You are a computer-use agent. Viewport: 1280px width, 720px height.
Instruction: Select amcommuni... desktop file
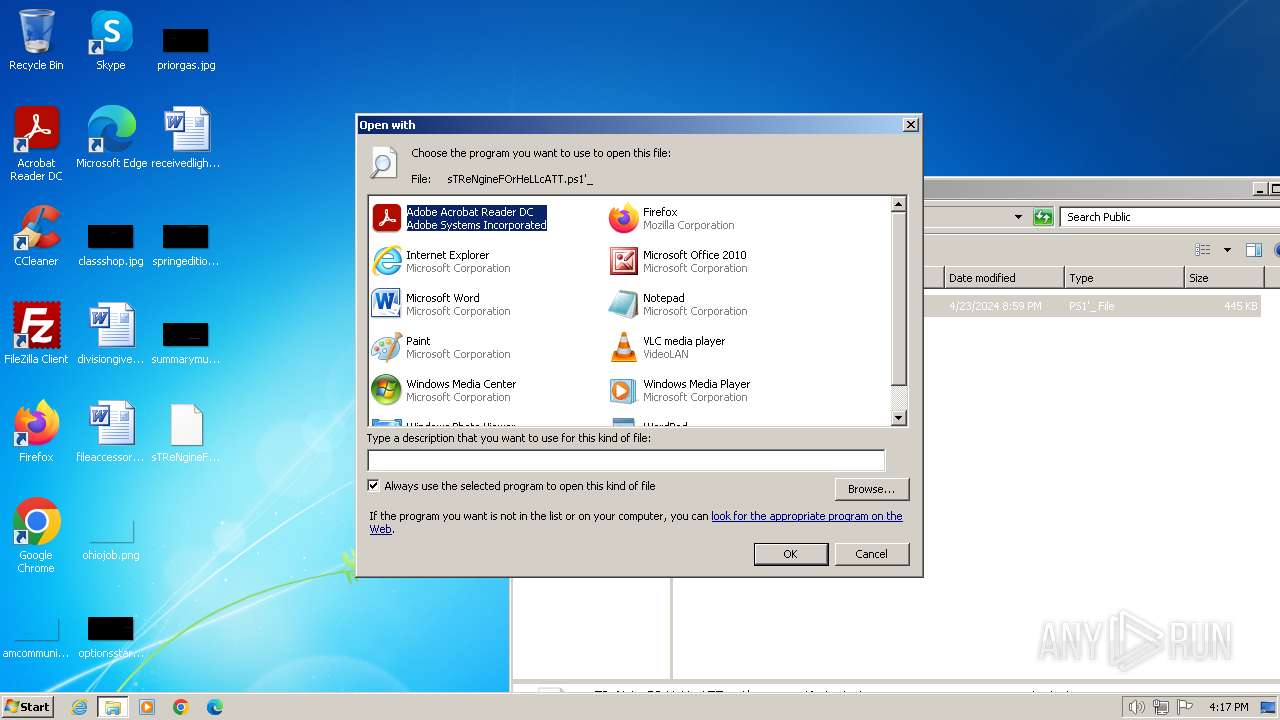(36, 636)
